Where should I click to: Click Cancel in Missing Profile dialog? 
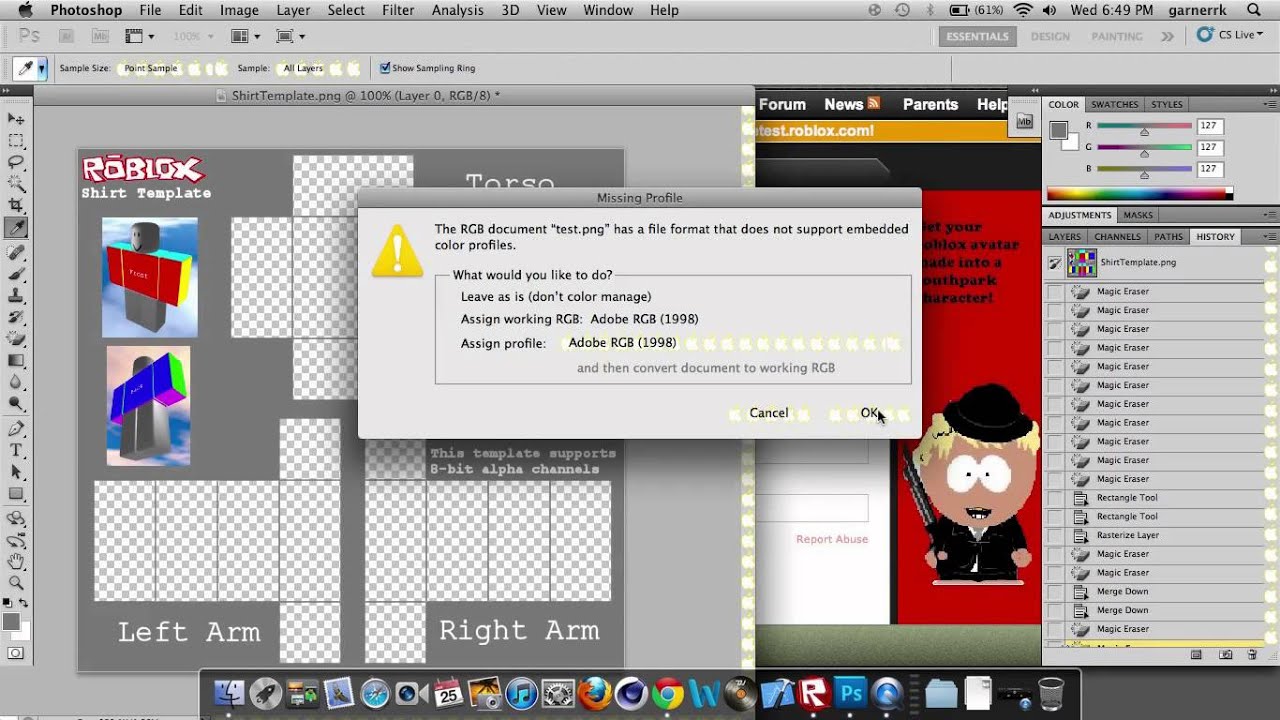(769, 413)
